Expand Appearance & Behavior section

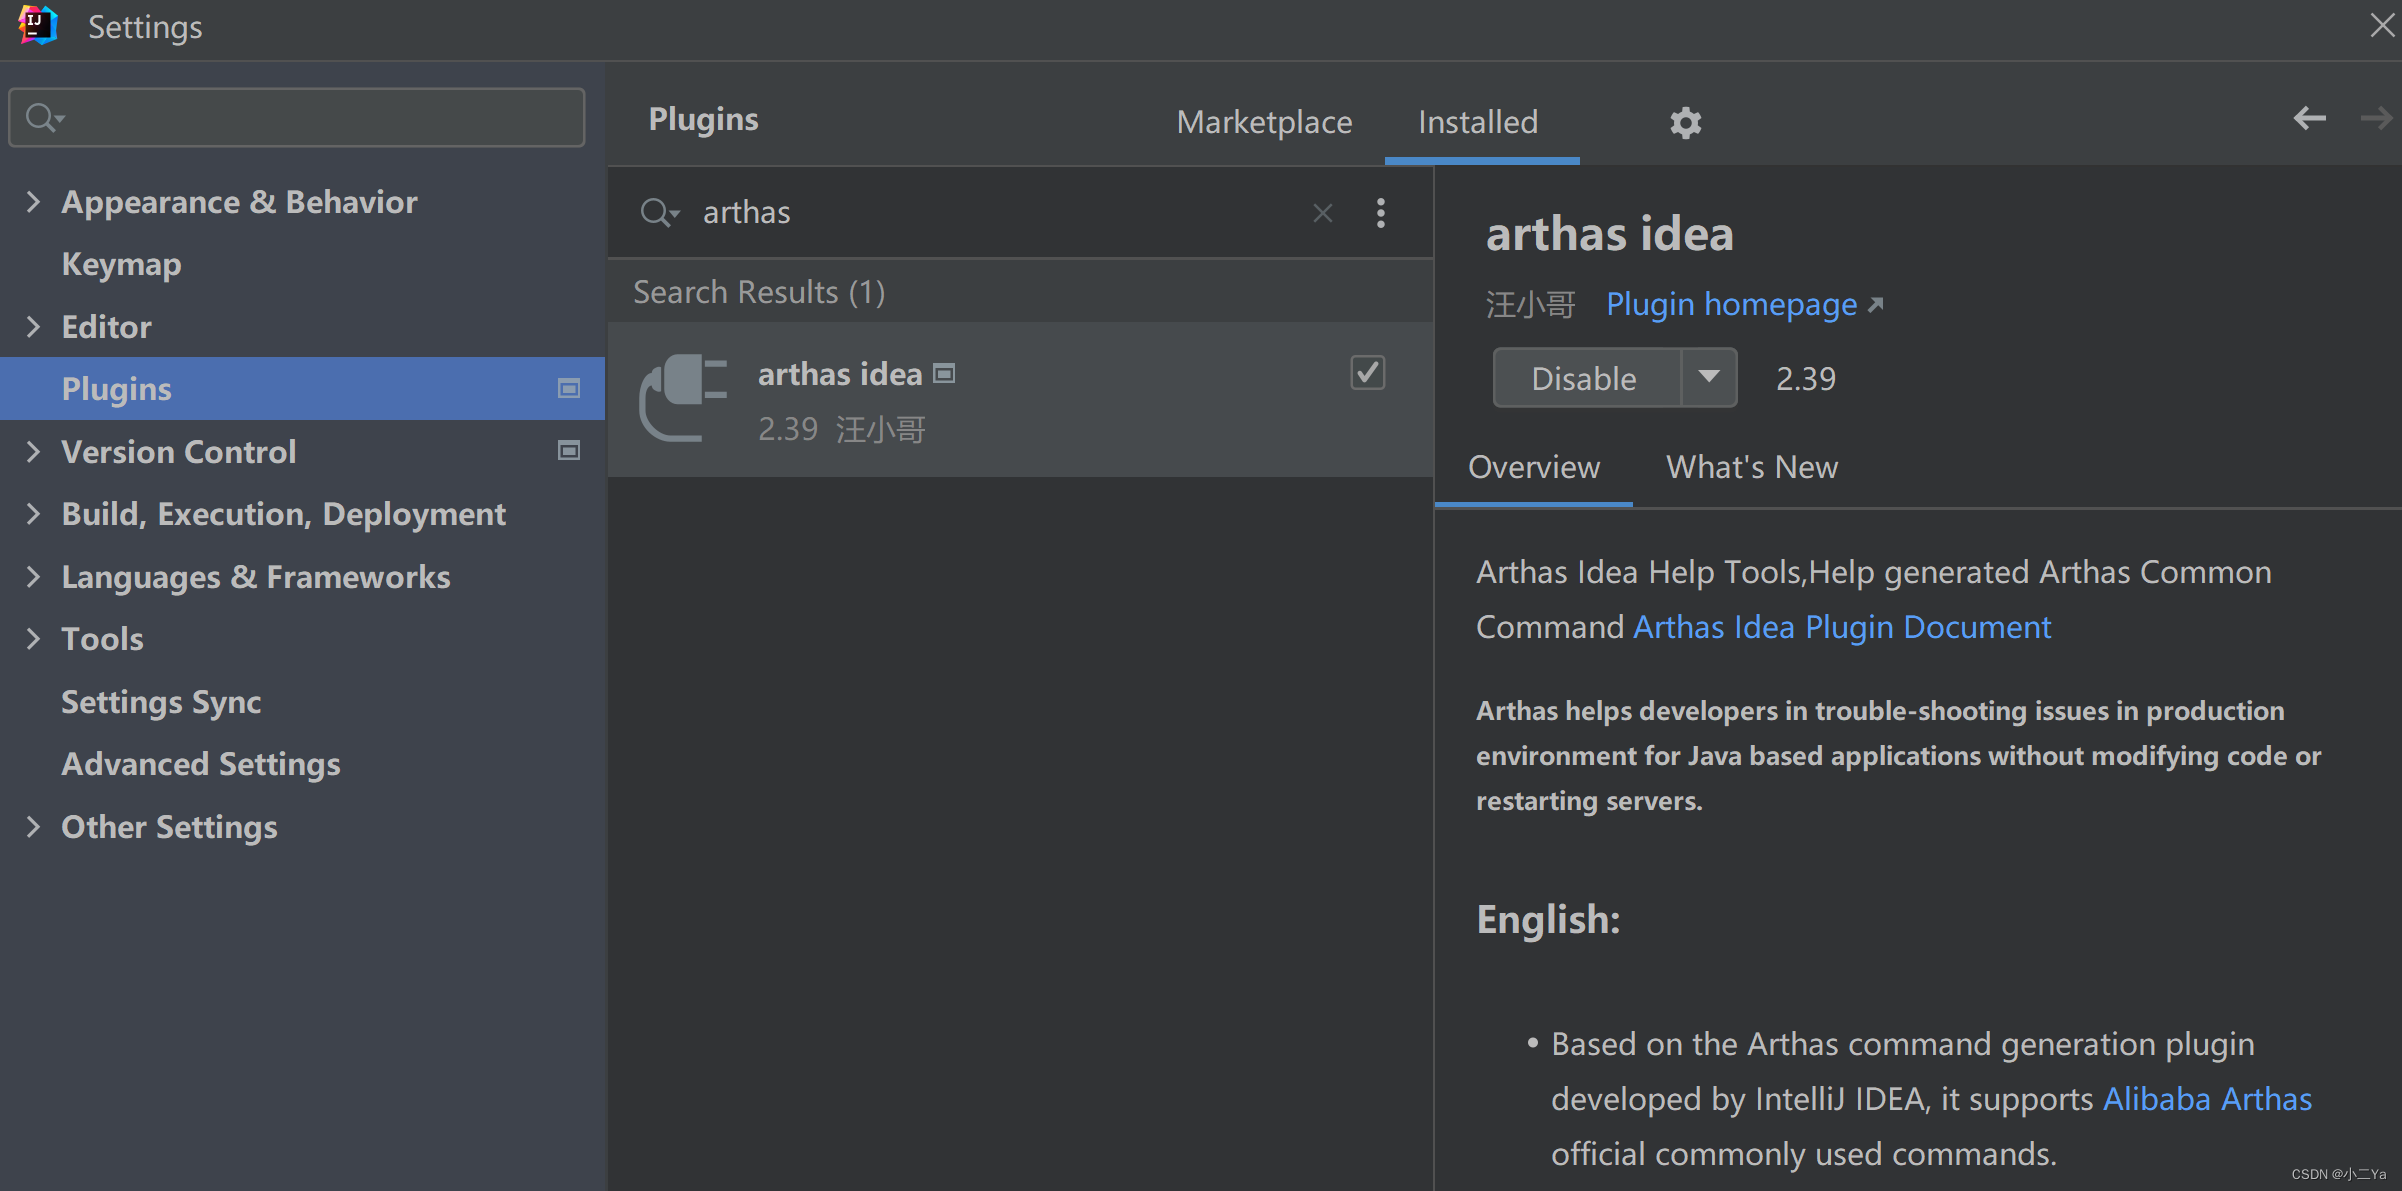(33, 202)
